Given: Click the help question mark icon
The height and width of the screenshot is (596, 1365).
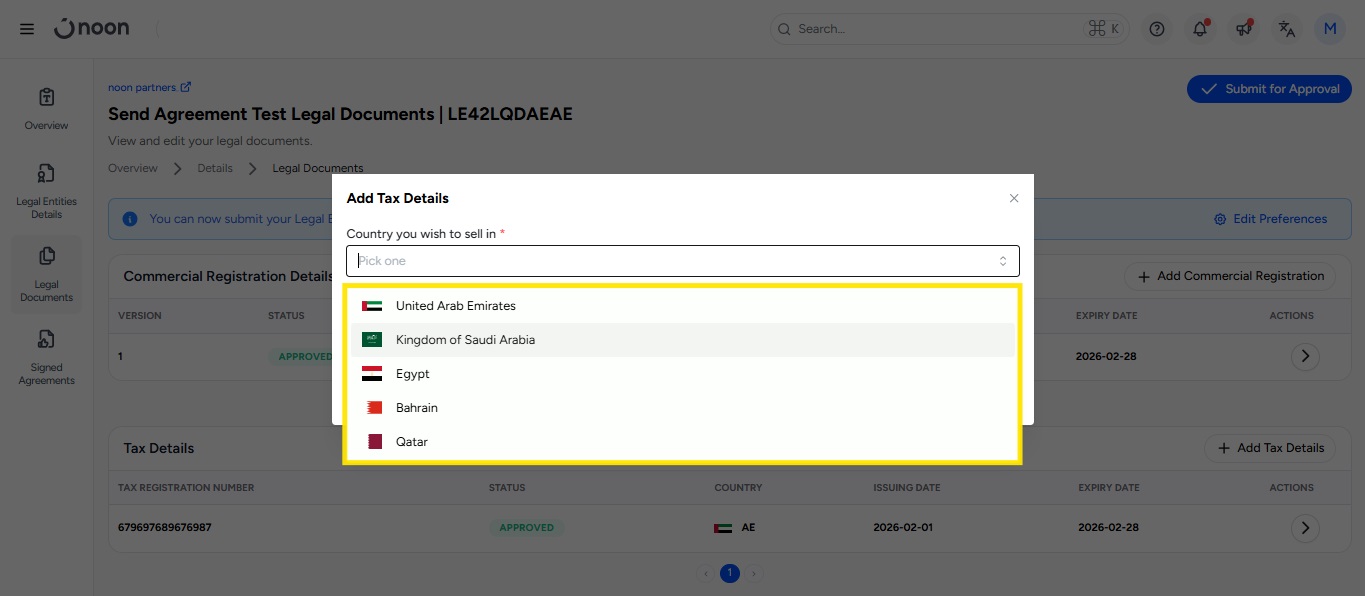Looking at the screenshot, I should pyautogui.click(x=1157, y=29).
